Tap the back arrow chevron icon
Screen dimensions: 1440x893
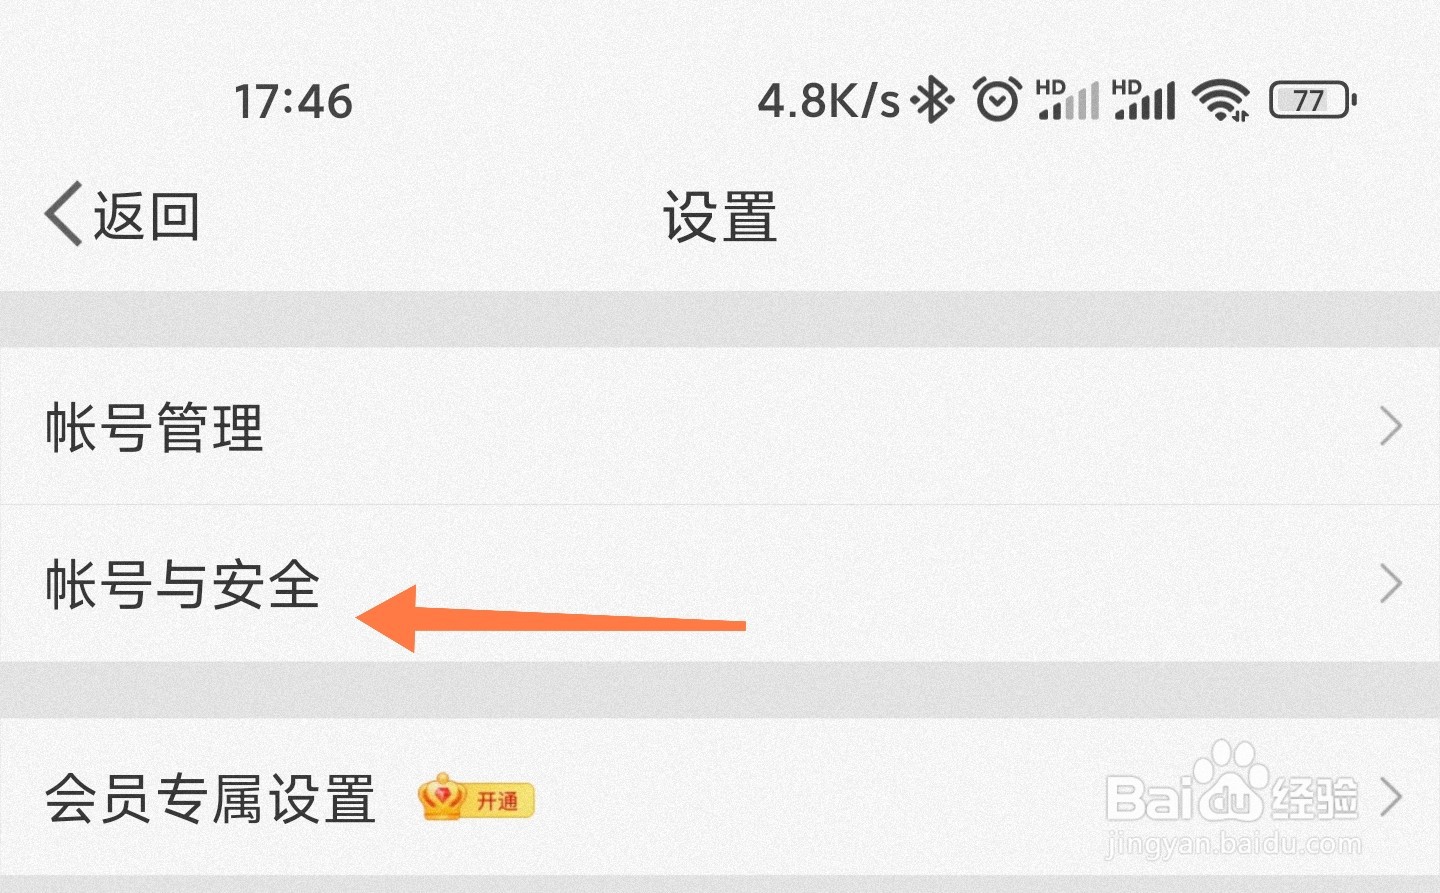(63, 214)
